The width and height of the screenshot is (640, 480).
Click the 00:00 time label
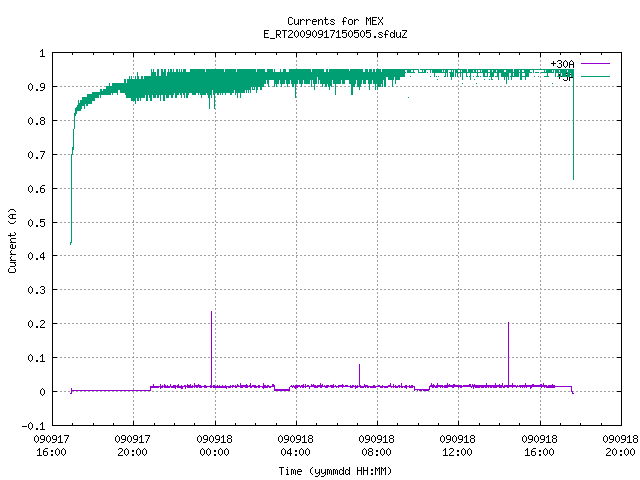[214, 452]
